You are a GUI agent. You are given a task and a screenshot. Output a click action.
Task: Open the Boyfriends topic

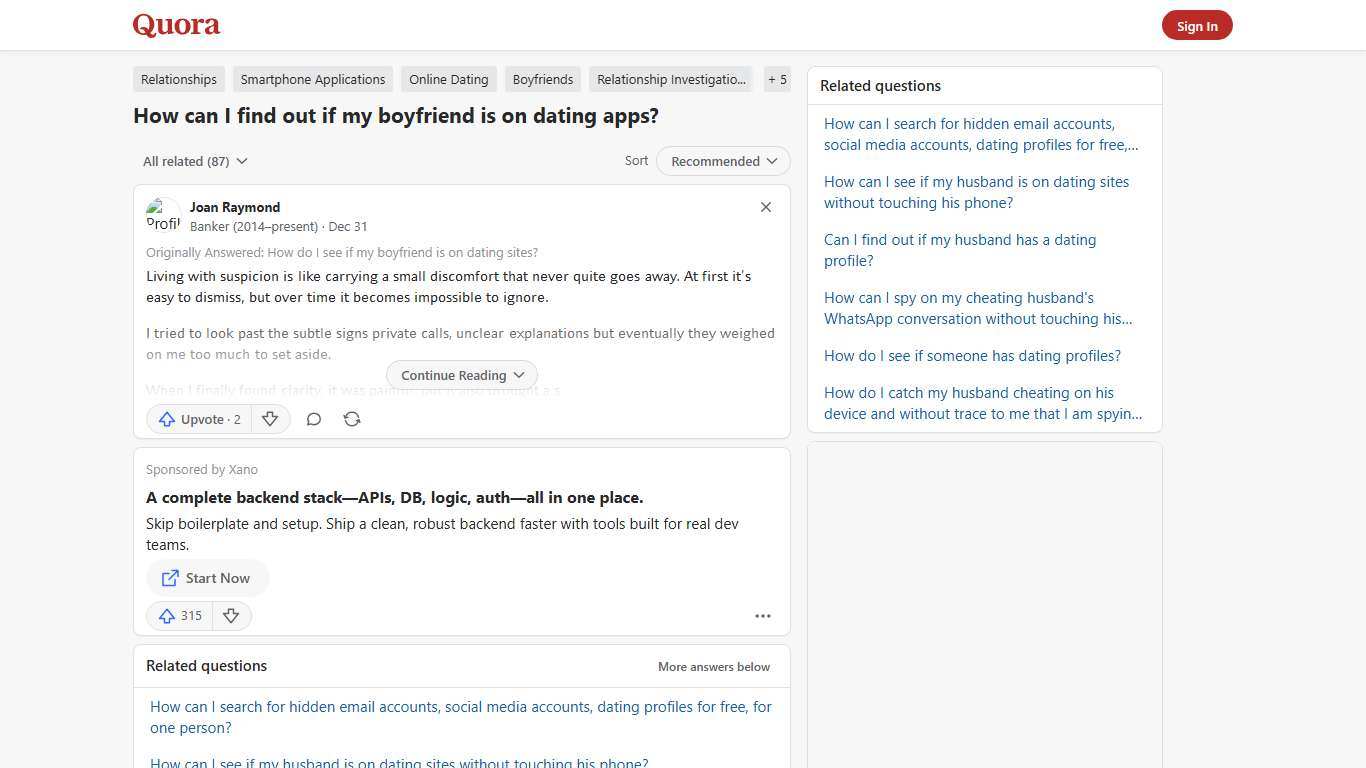click(x=542, y=79)
